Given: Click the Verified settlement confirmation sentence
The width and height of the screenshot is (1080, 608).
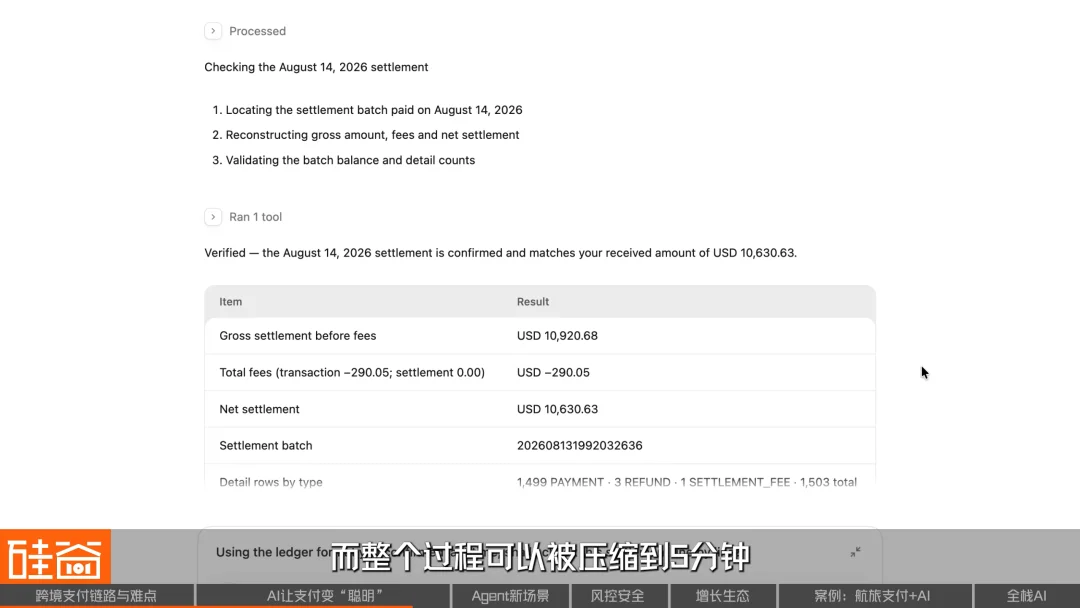Looking at the screenshot, I should 501,253.
